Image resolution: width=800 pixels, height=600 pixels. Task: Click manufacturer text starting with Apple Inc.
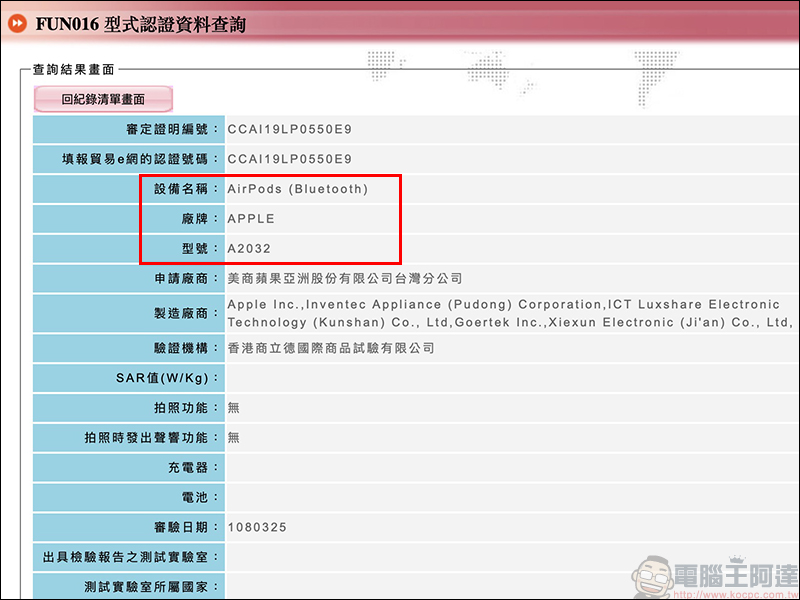(x=509, y=313)
